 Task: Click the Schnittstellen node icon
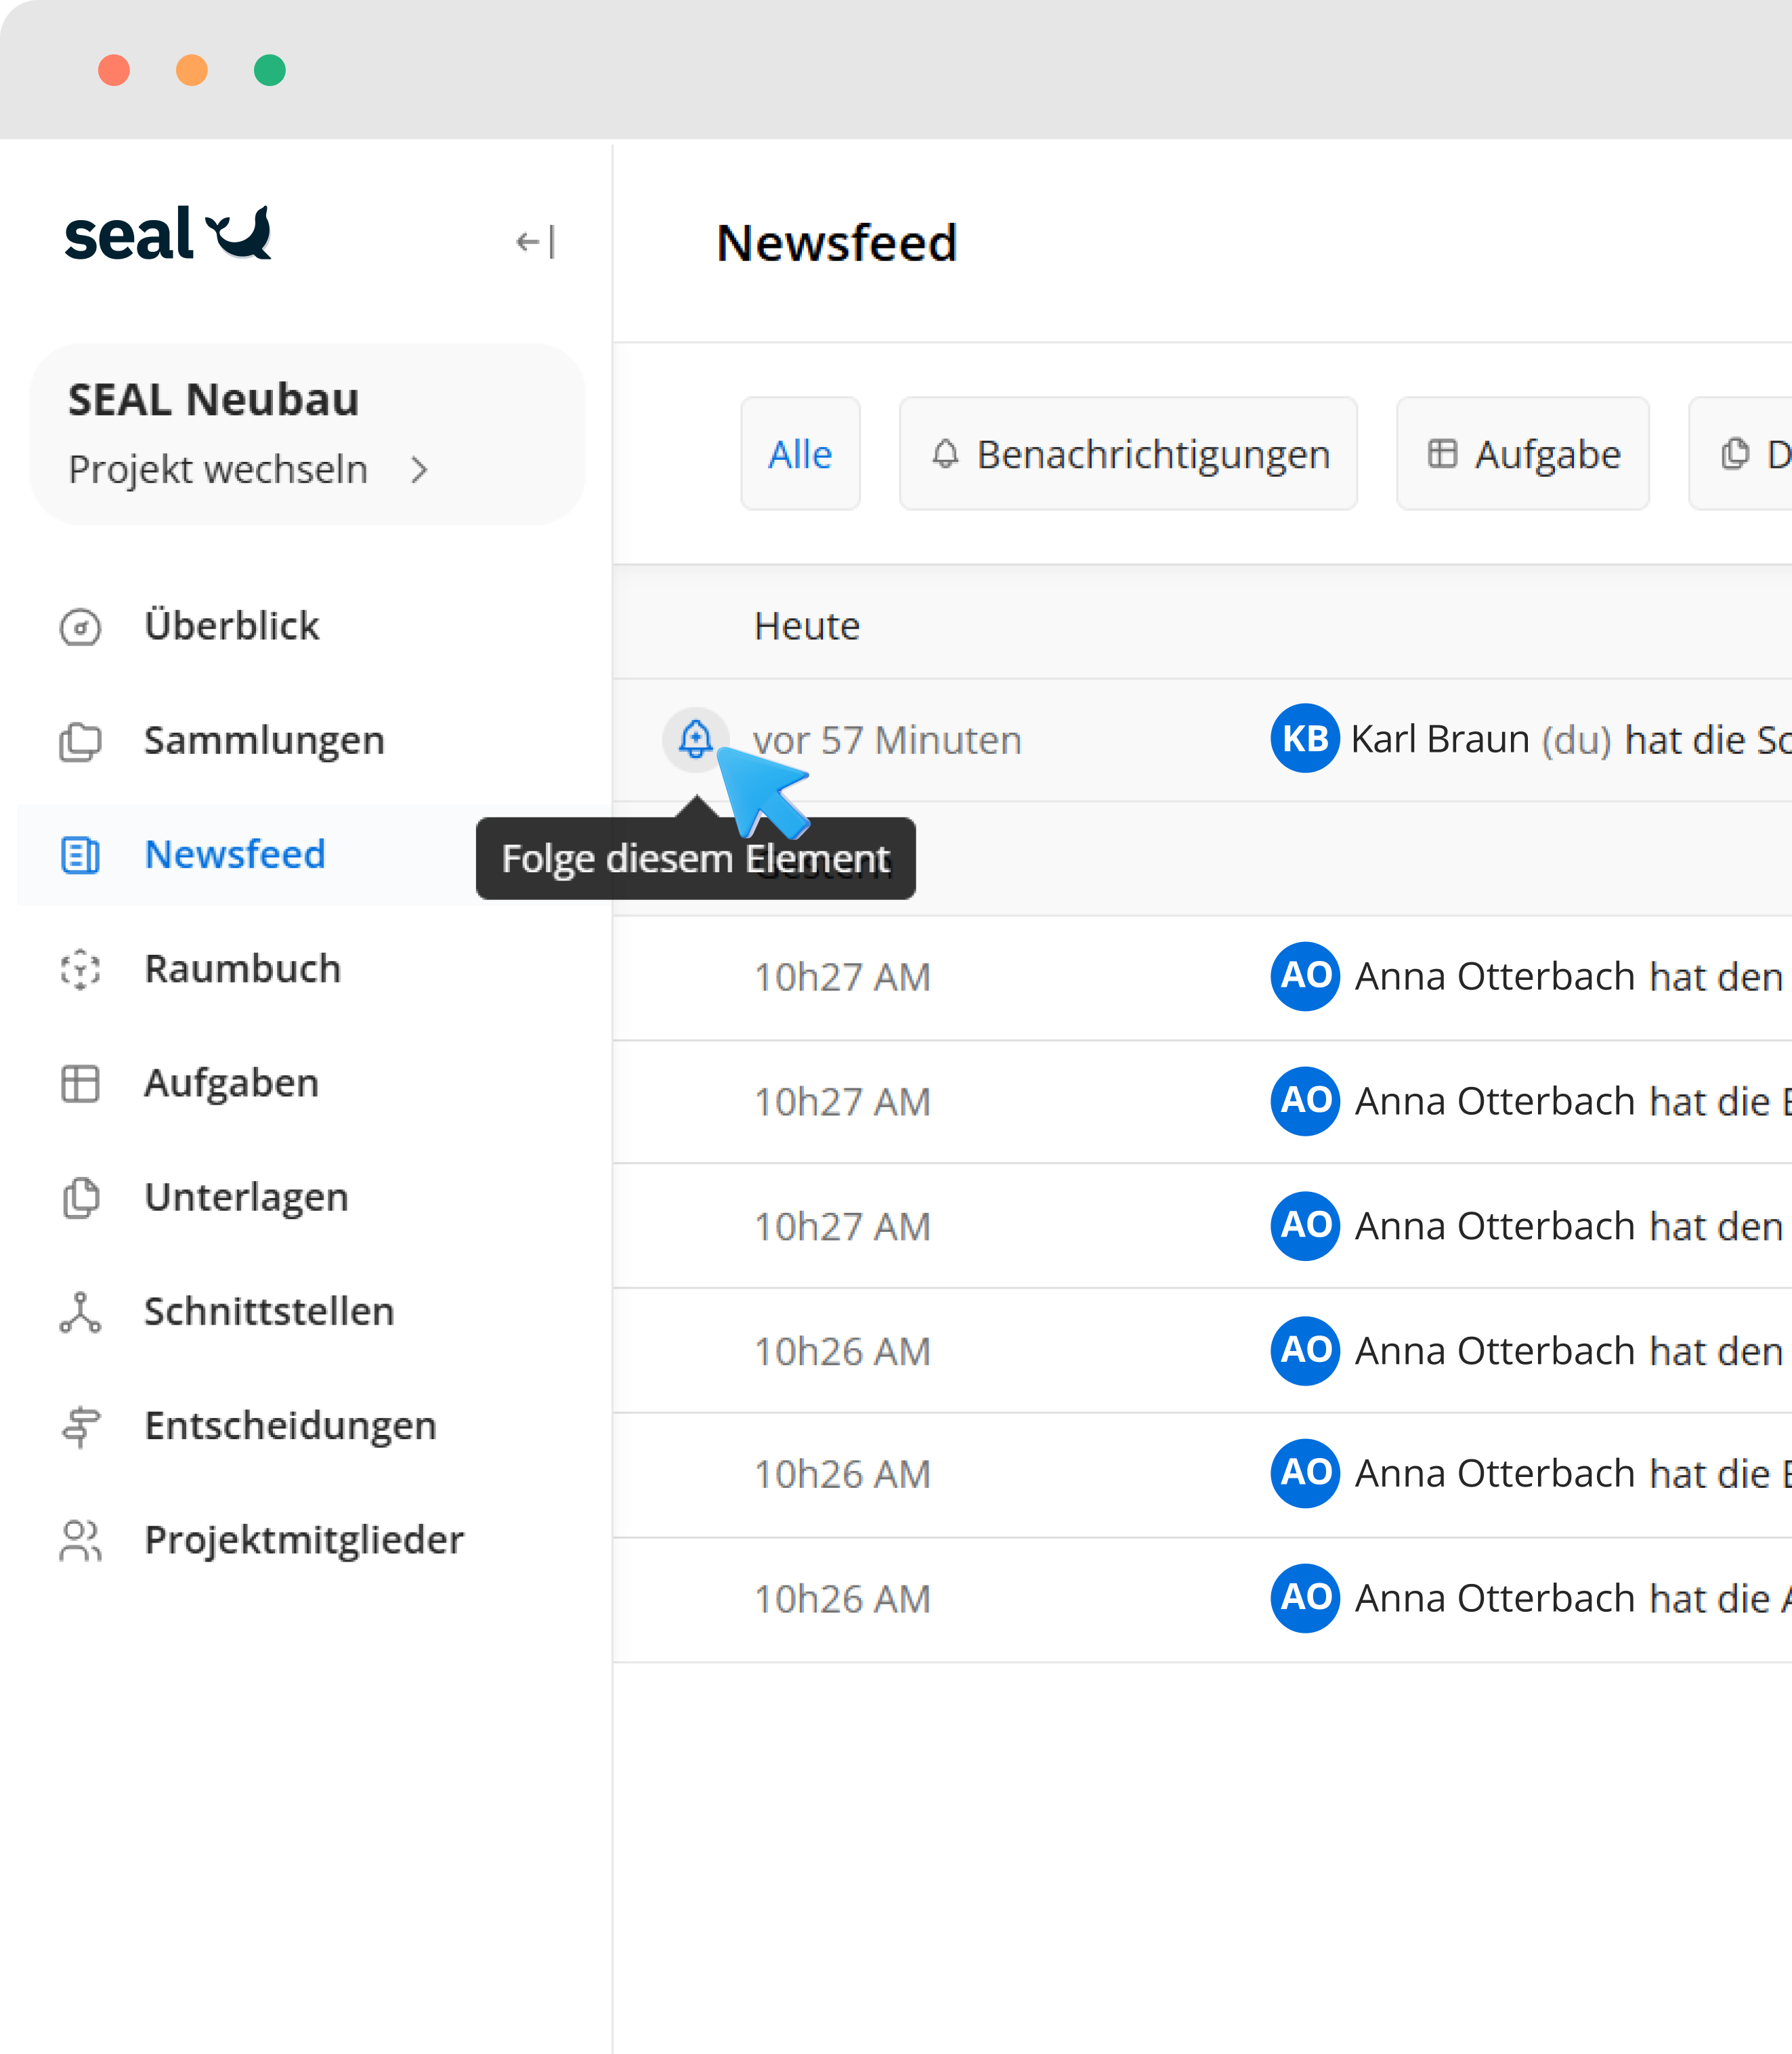click(x=80, y=1312)
